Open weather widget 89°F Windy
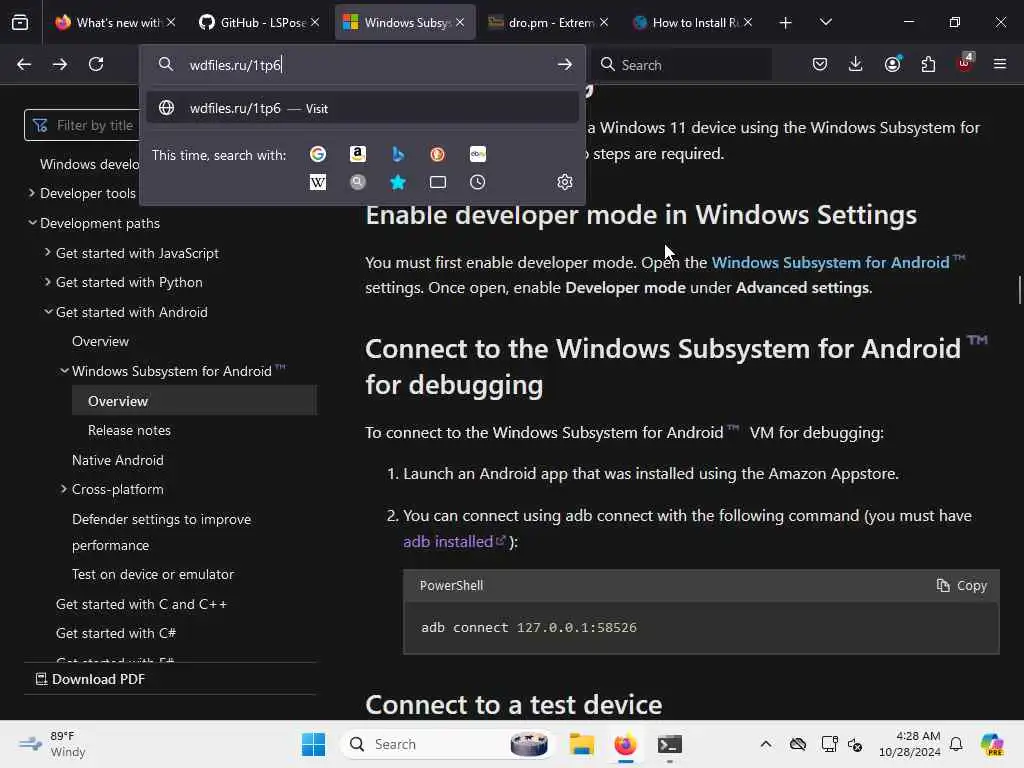The height and width of the screenshot is (768, 1024). (x=52, y=744)
